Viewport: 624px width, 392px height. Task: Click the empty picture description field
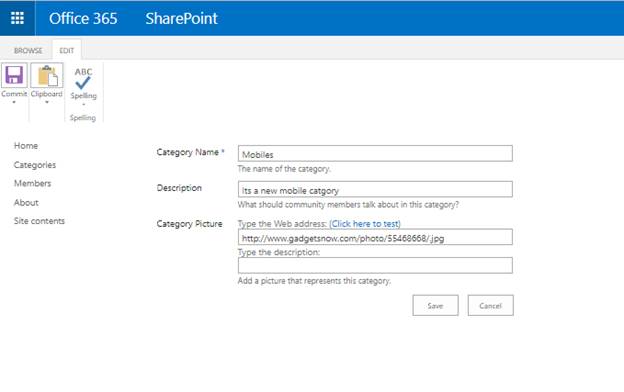[375, 265]
